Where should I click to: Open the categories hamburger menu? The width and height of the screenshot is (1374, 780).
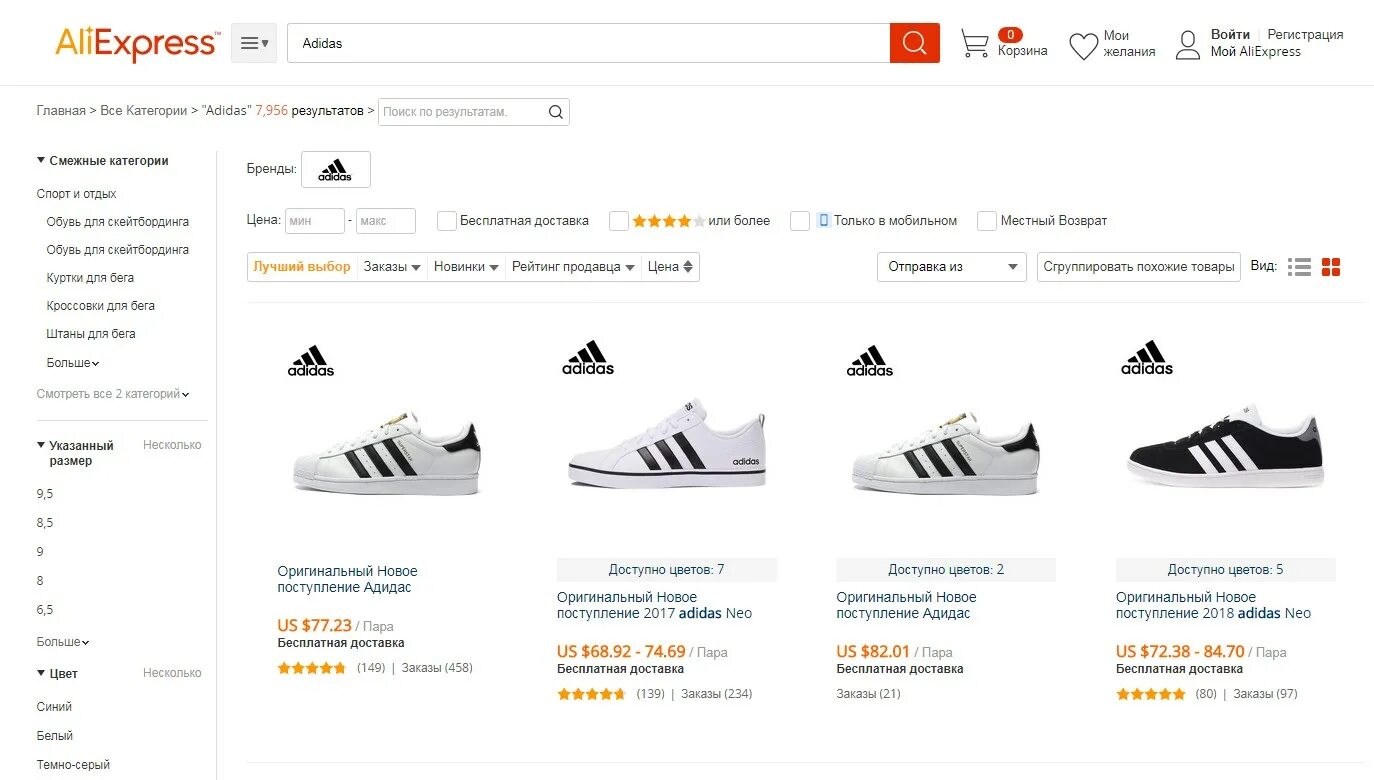tap(254, 43)
